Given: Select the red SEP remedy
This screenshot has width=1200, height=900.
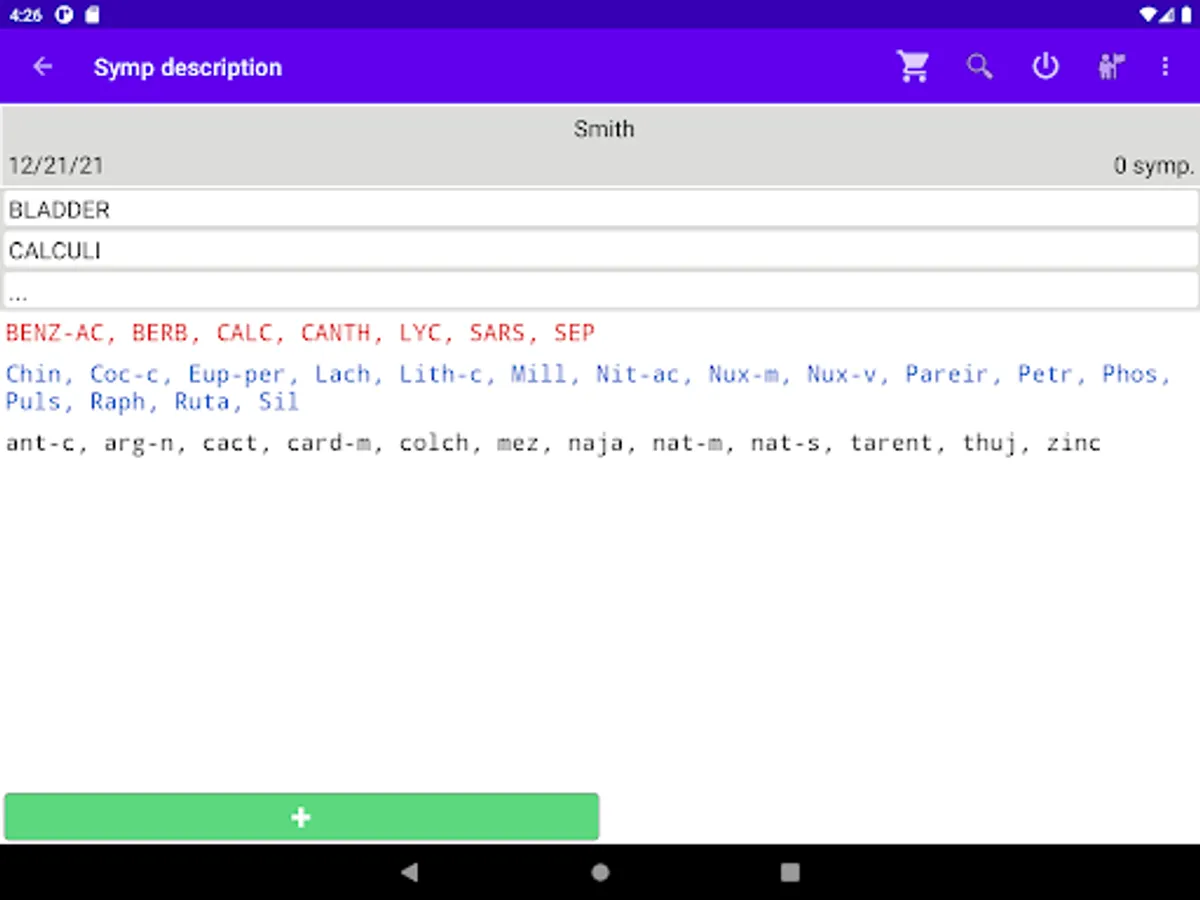Looking at the screenshot, I should 574,333.
